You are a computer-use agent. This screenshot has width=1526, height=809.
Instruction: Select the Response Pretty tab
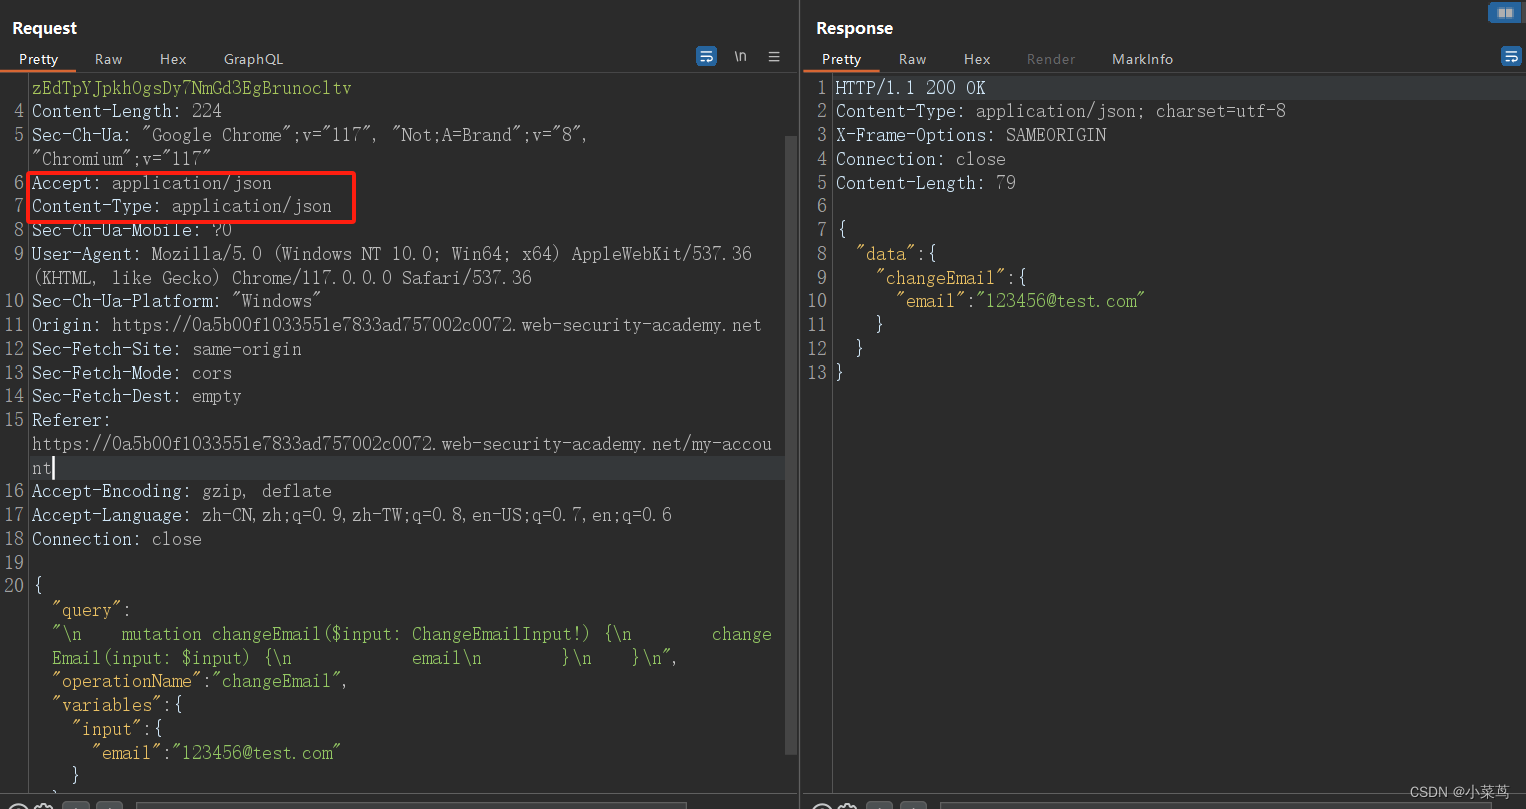coord(841,59)
